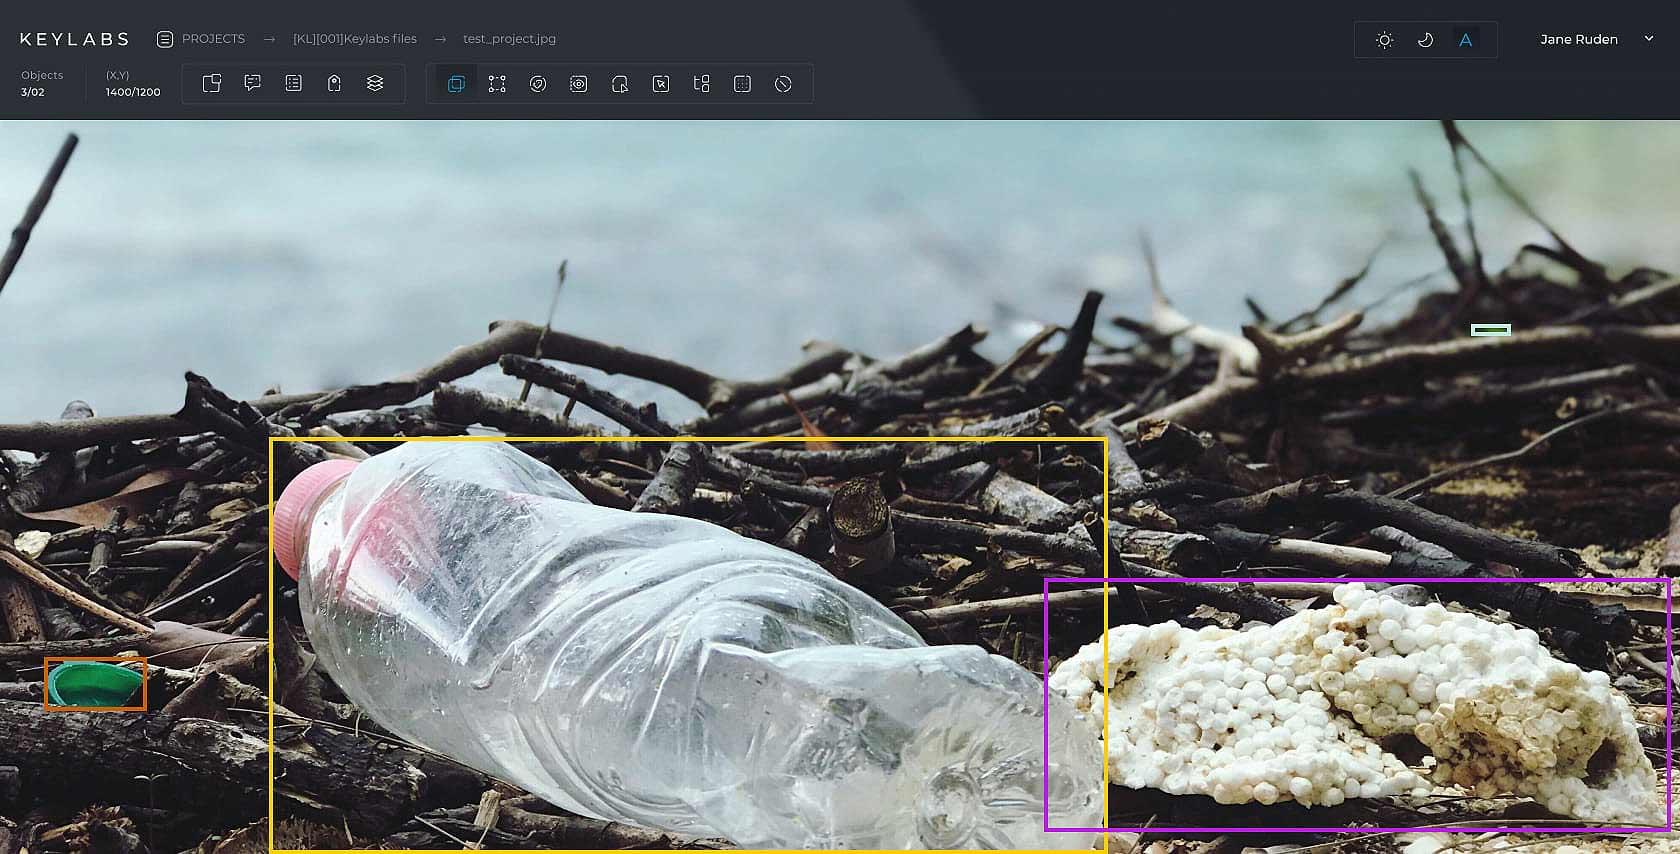1680x854 pixels.
Task: Click the KEYLABS logo
Action: point(74,39)
